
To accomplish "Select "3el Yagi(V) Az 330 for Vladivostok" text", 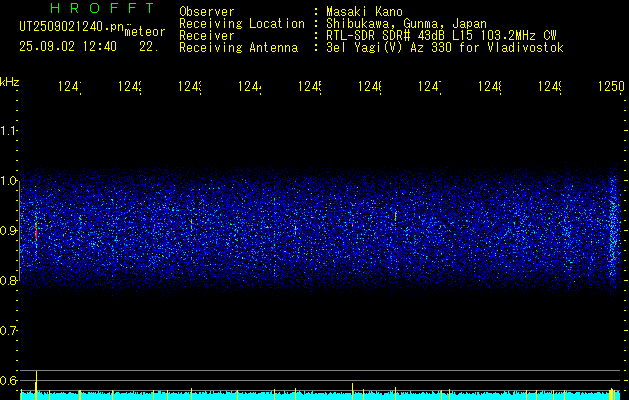I will click(445, 48).
